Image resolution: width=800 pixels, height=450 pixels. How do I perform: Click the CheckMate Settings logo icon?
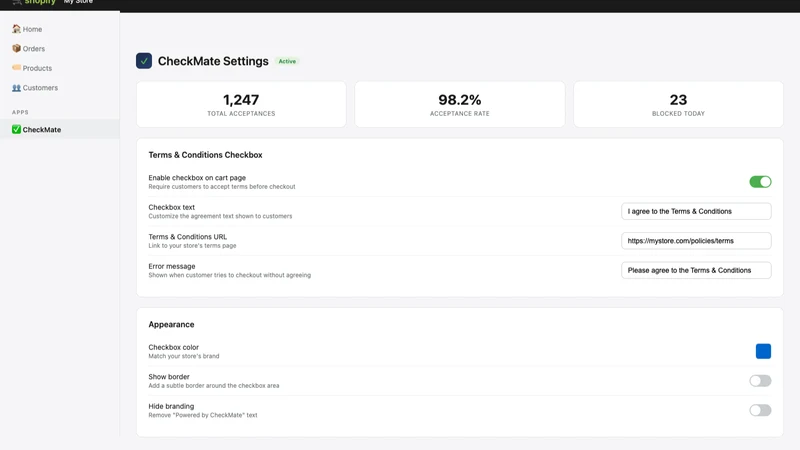click(144, 61)
